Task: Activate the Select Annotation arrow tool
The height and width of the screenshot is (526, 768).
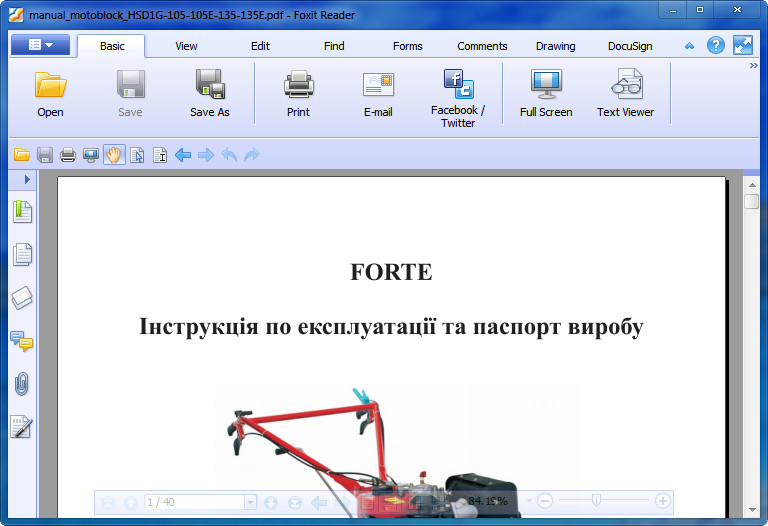Action: [x=137, y=155]
